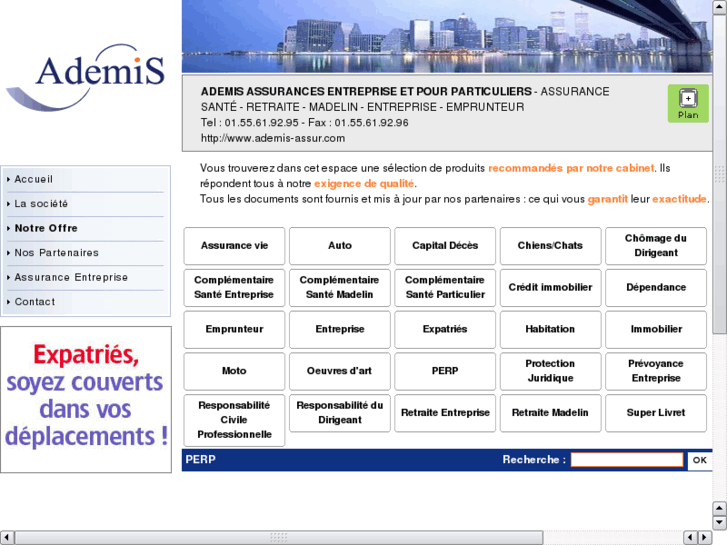
Task: Go to Accueil in the sidebar
Action: point(33,180)
